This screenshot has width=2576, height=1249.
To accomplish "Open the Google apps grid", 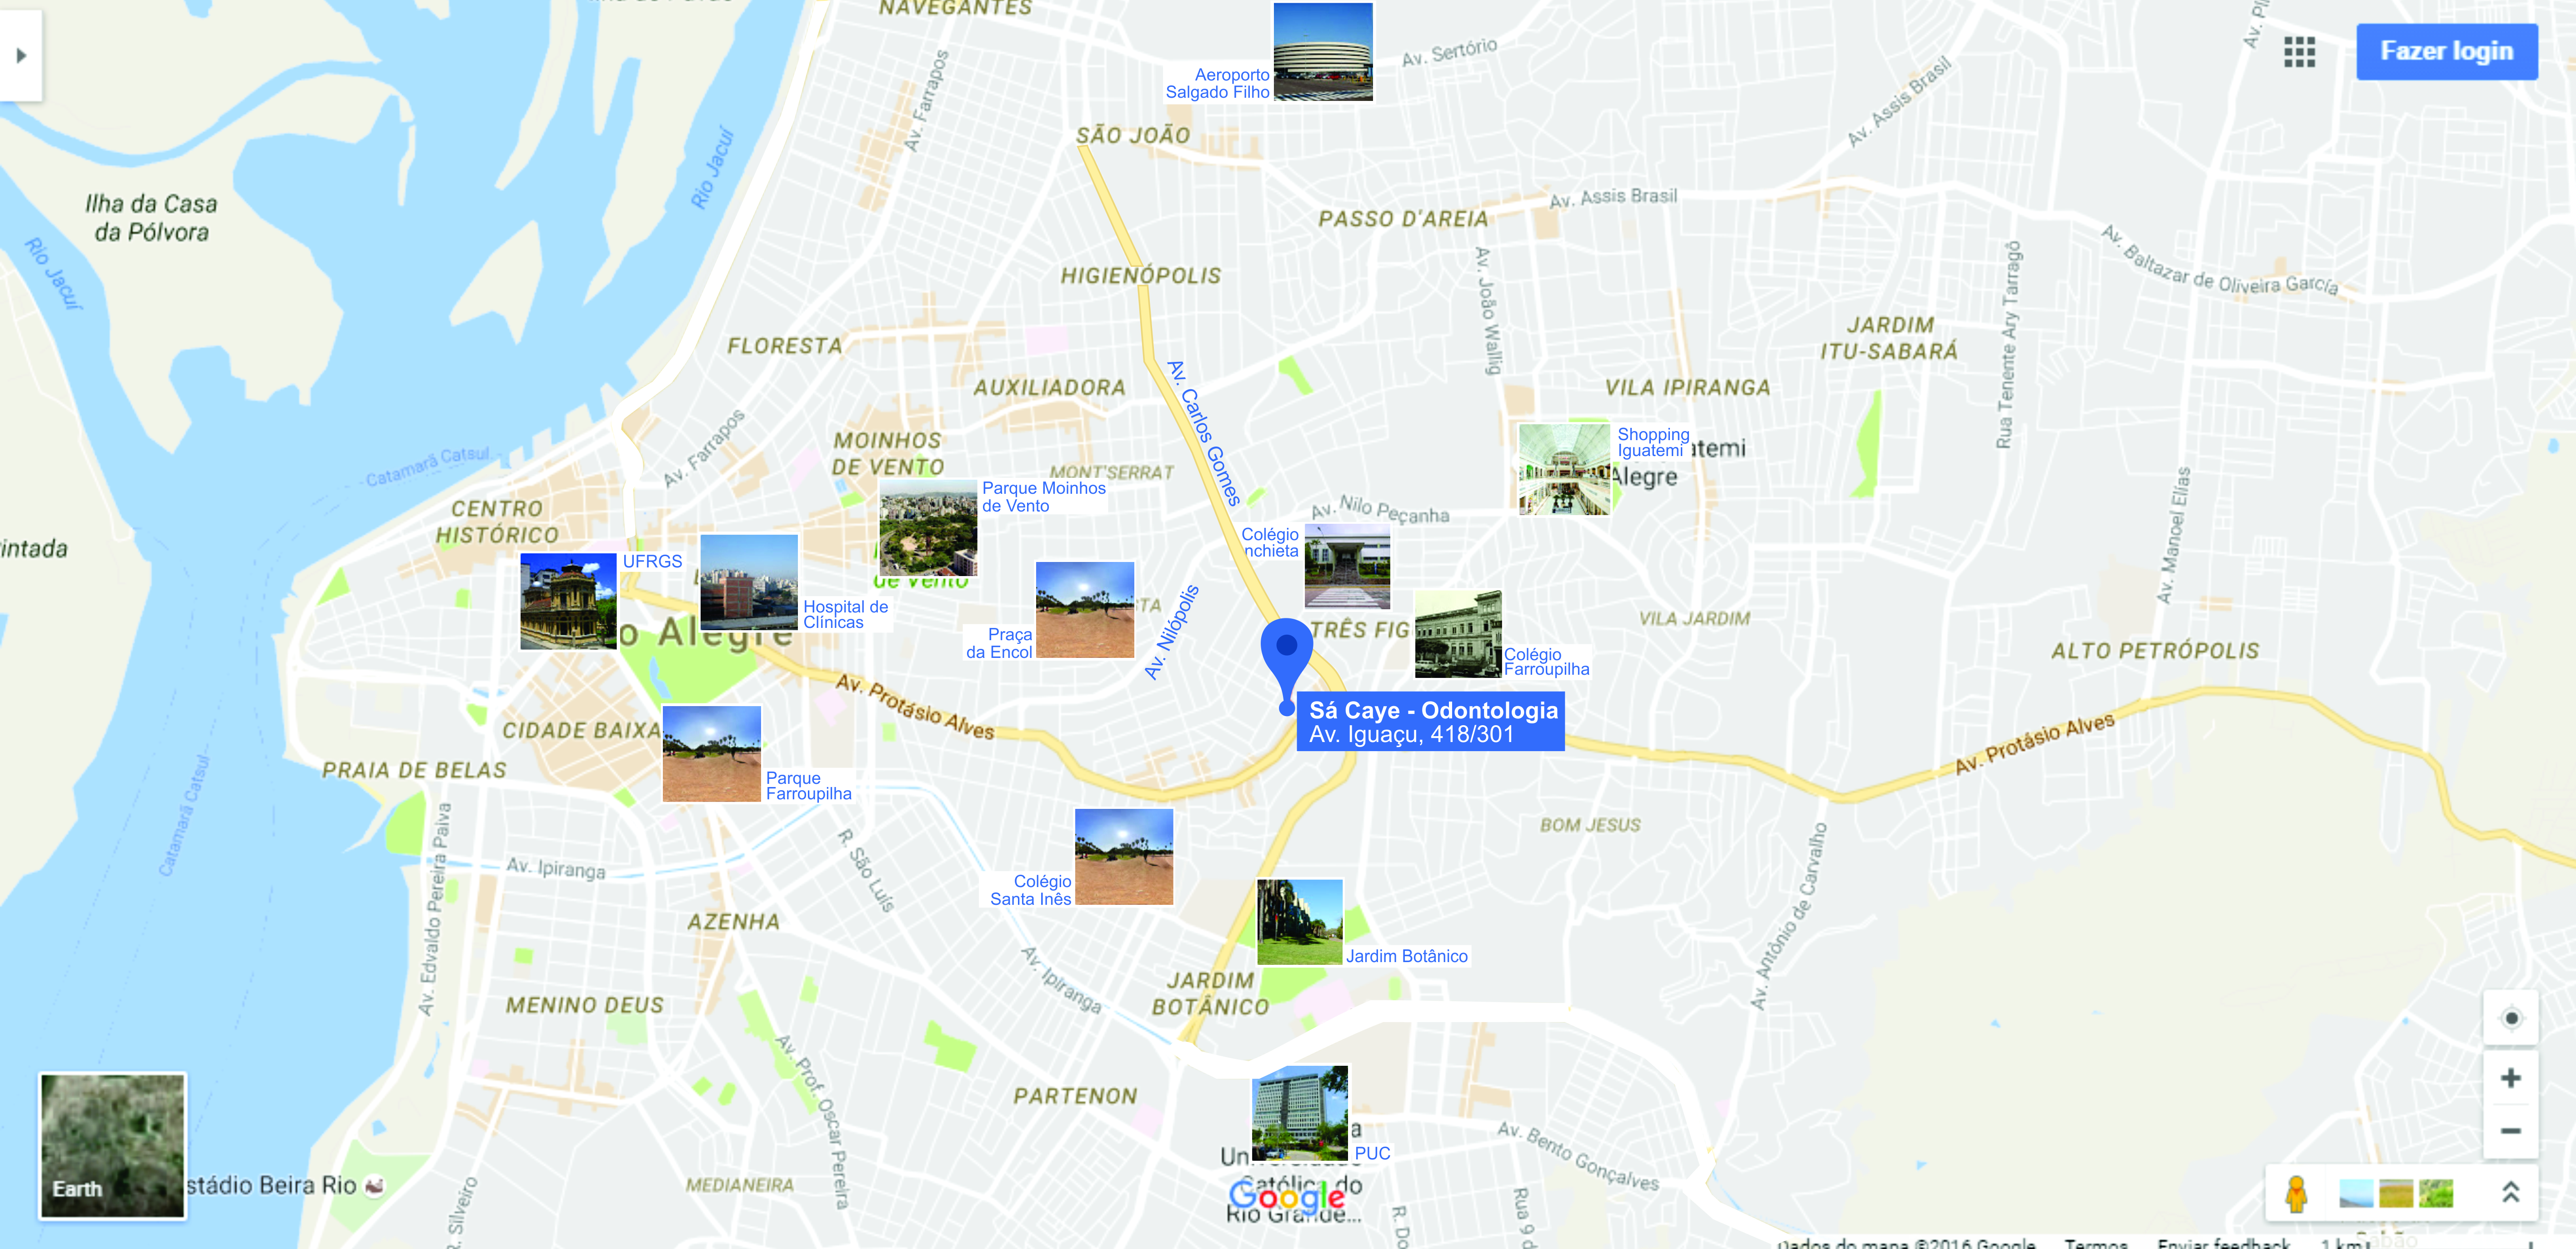I will pyautogui.click(x=2299, y=52).
